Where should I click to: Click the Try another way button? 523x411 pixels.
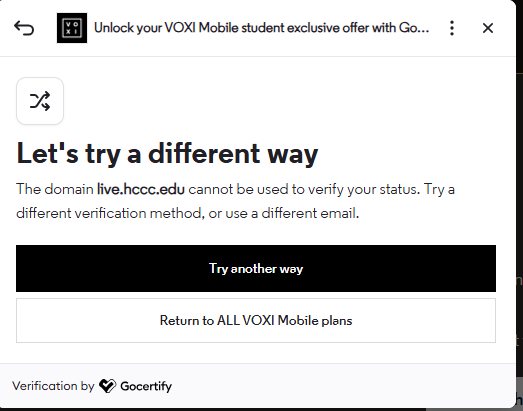pos(256,269)
